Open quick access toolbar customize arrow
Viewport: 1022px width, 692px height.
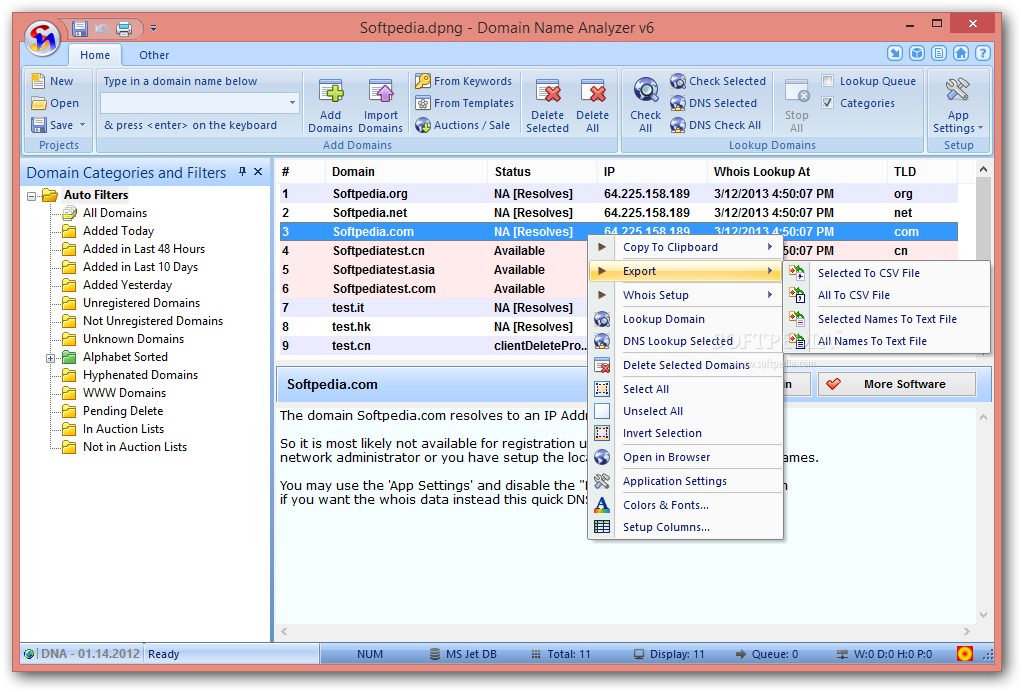(x=153, y=28)
